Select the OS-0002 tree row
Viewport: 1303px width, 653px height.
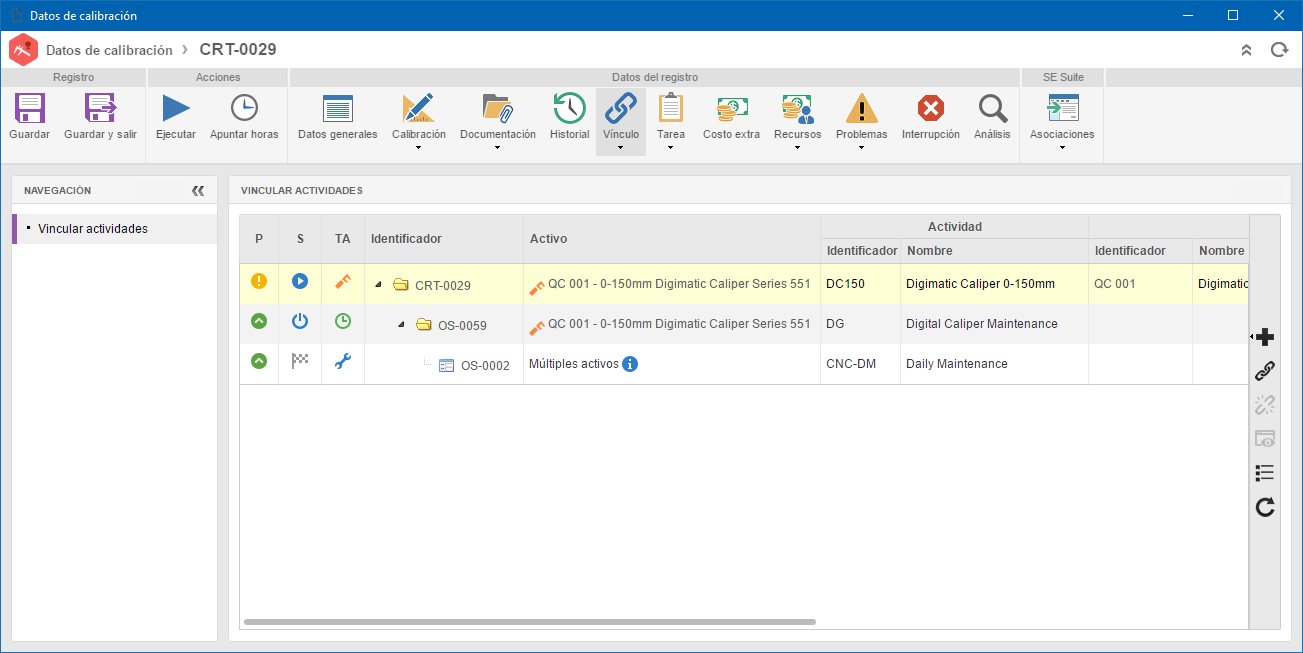click(744, 364)
